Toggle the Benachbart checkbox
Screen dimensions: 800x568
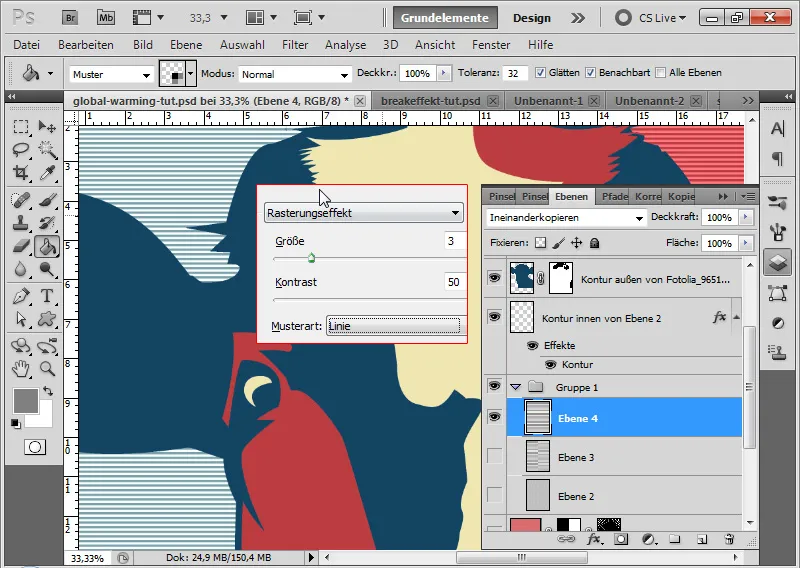click(x=590, y=73)
